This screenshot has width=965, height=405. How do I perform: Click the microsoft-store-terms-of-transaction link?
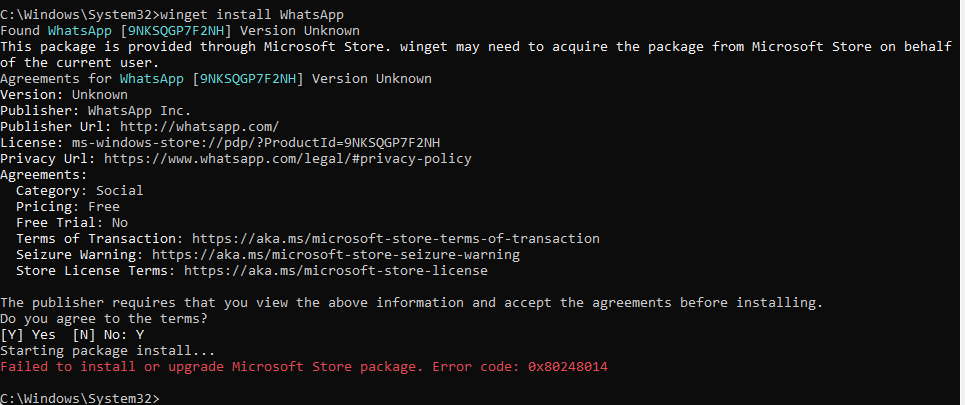(392, 239)
